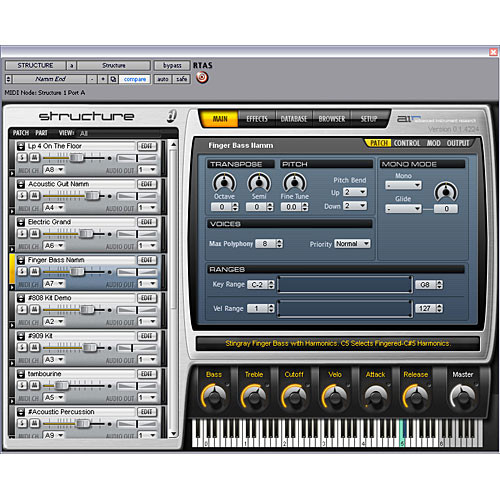Click Edit button for Acoustic Guit Namm

147,184
